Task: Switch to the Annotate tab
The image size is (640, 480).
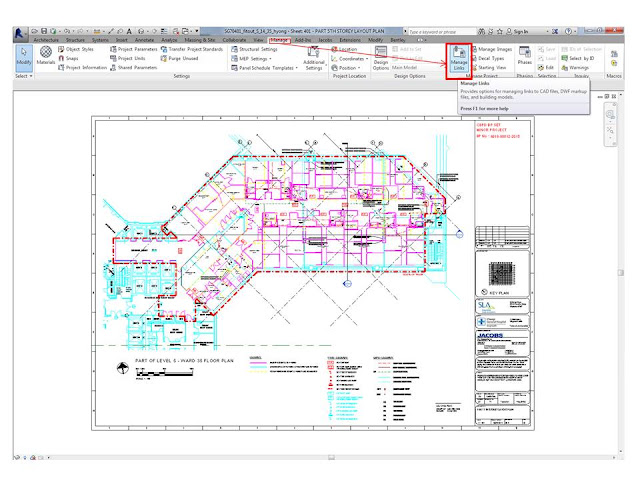Action: coord(144,40)
